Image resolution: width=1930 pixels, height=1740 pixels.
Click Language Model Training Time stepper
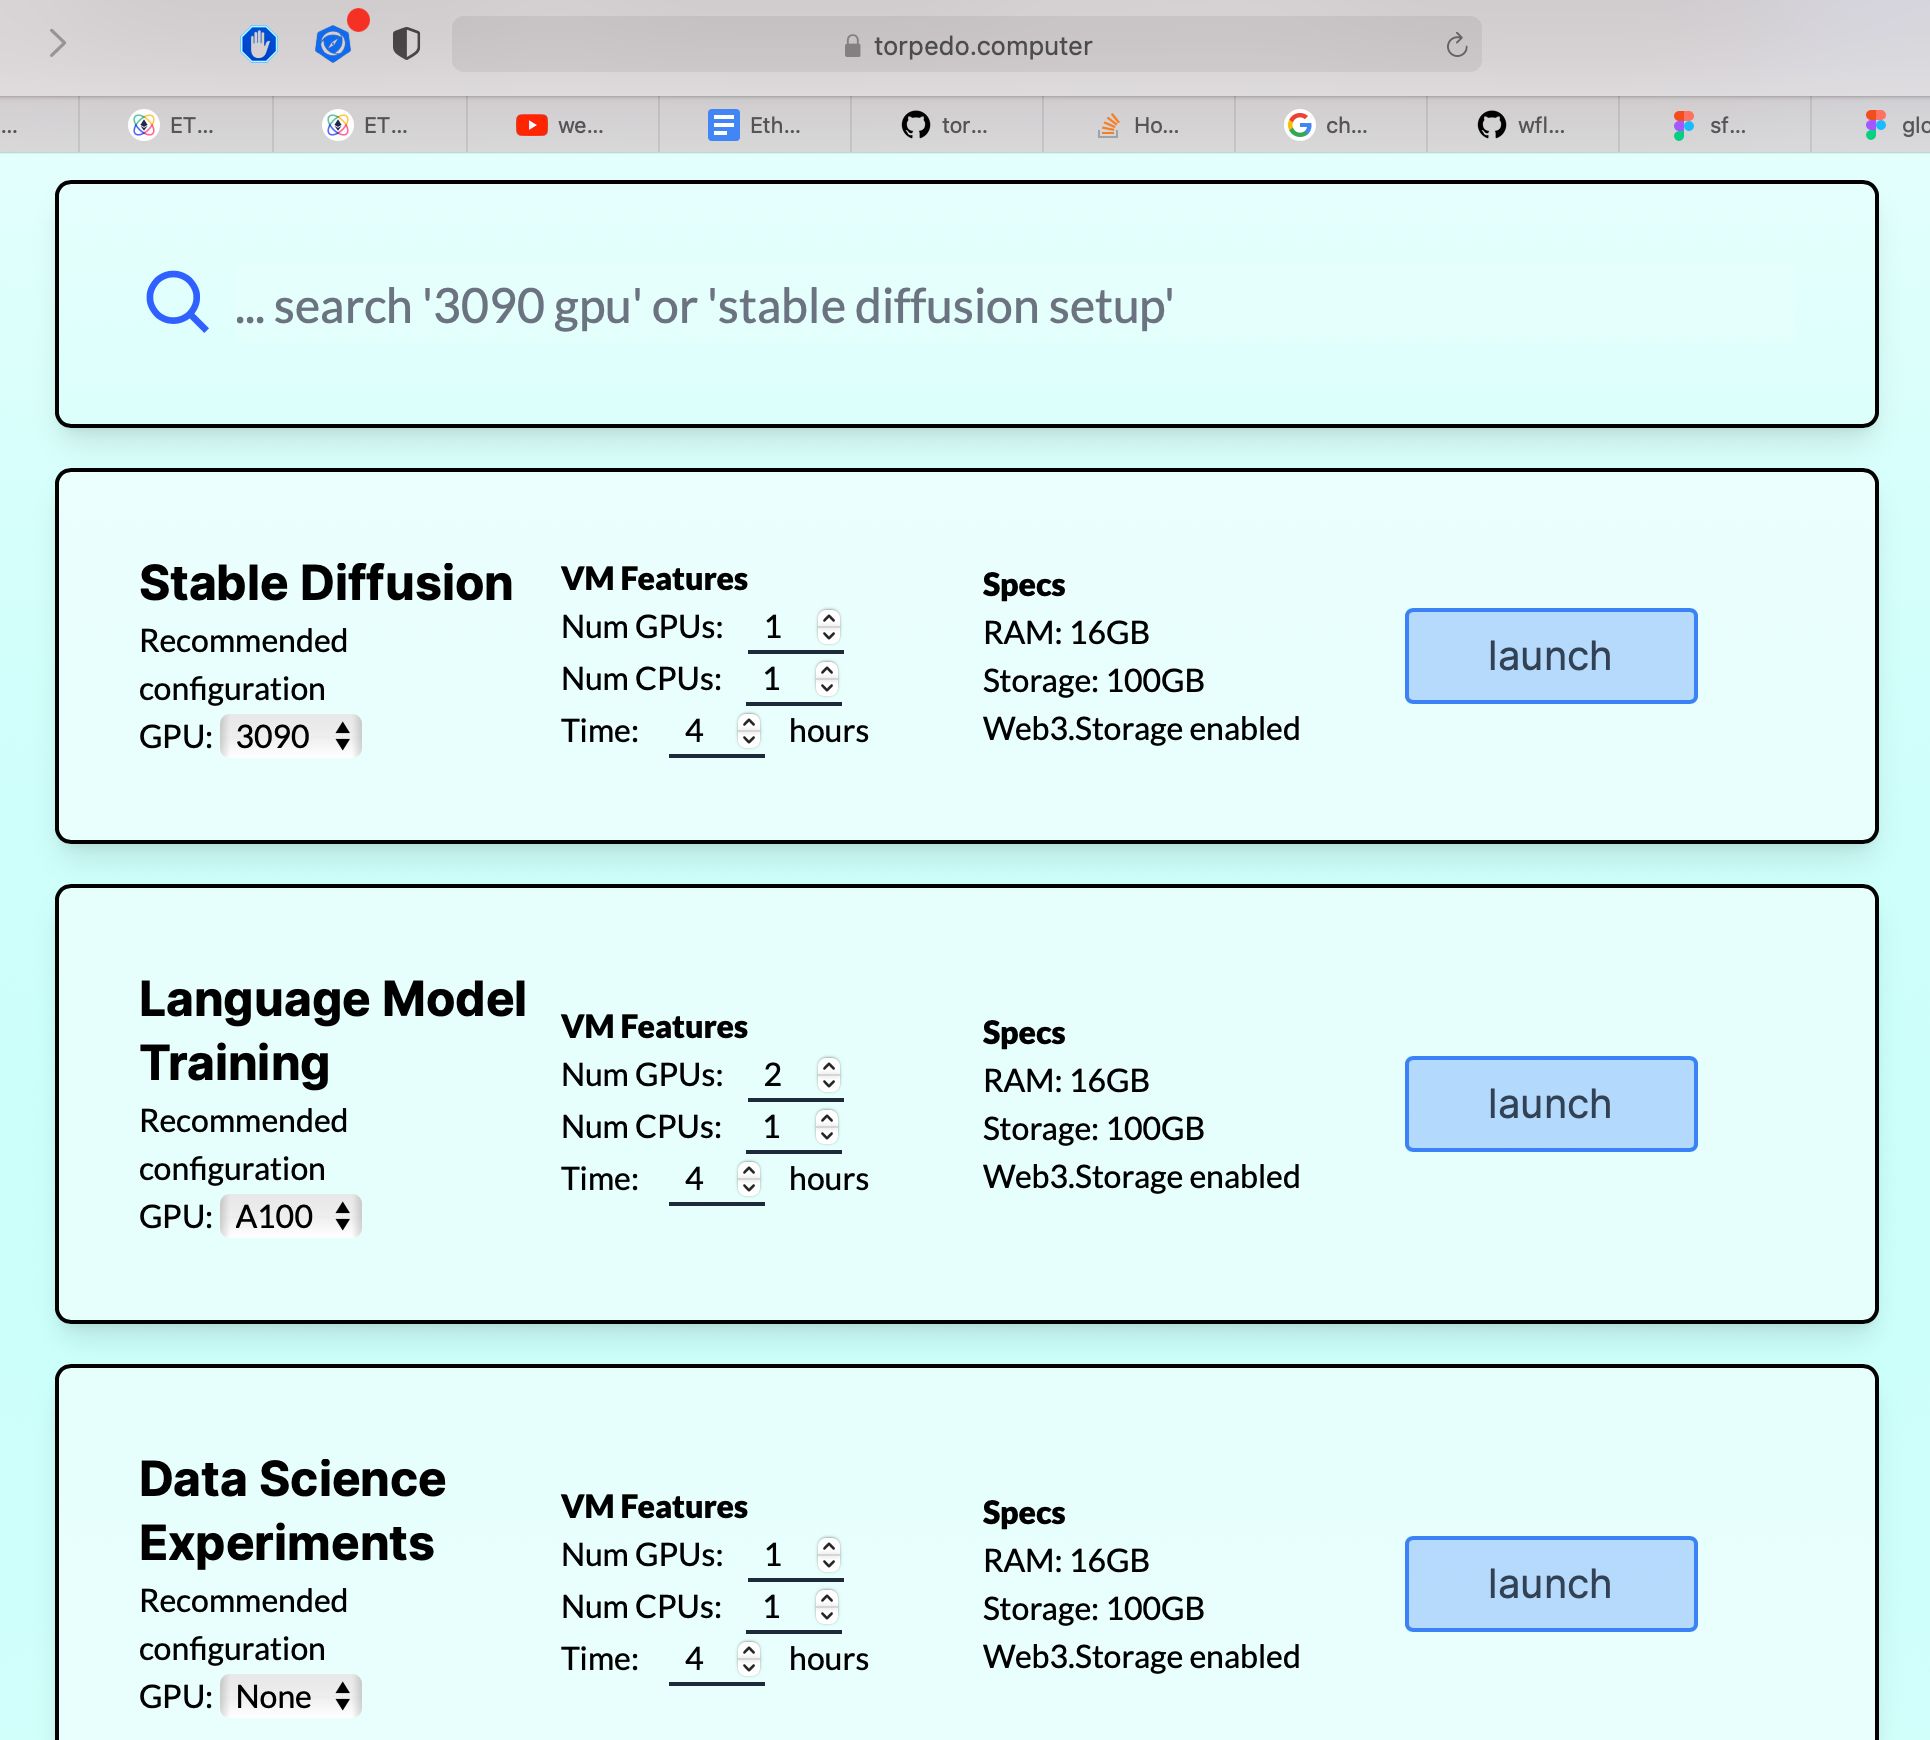click(749, 1179)
